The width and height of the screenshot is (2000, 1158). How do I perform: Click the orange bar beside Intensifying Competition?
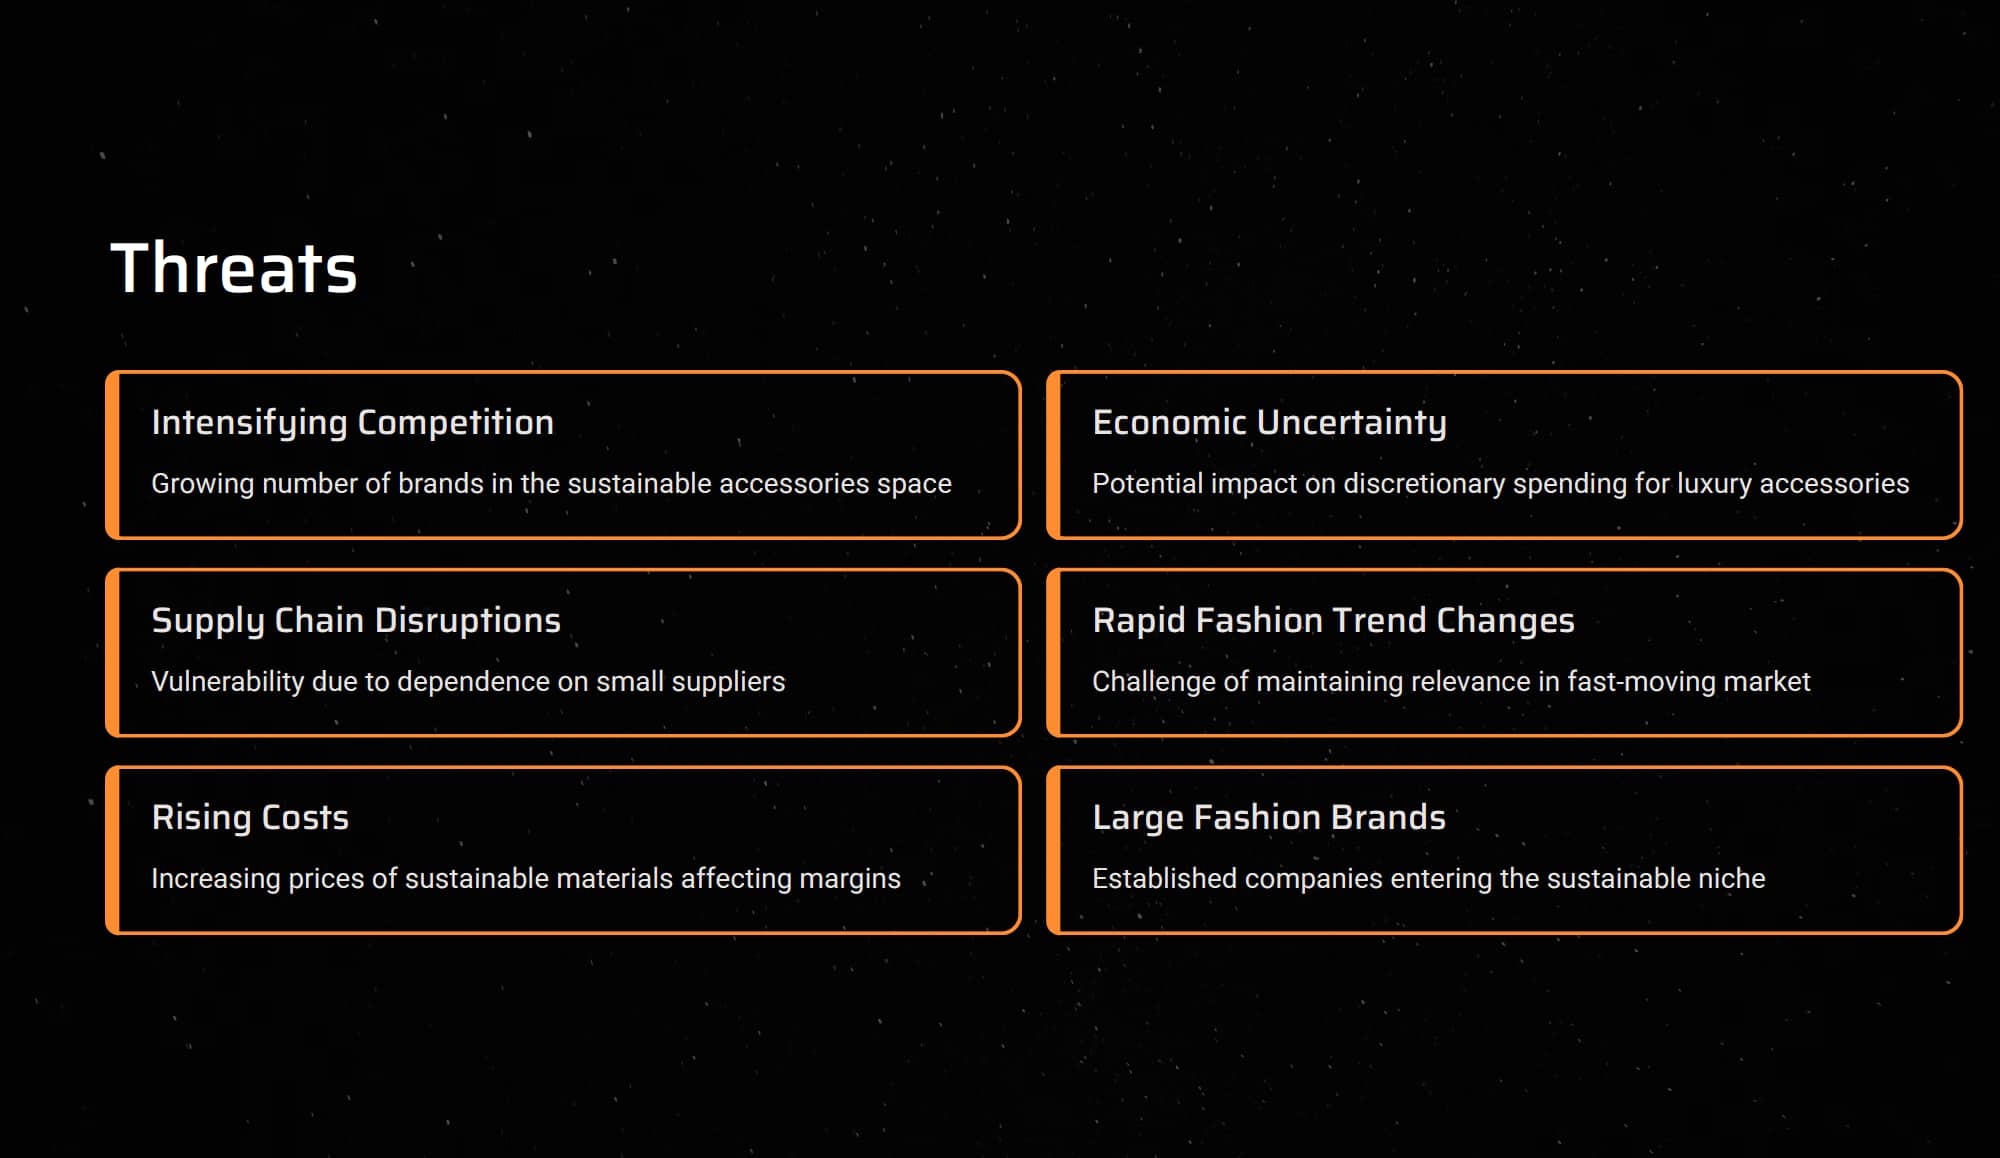pyautogui.click(x=113, y=455)
